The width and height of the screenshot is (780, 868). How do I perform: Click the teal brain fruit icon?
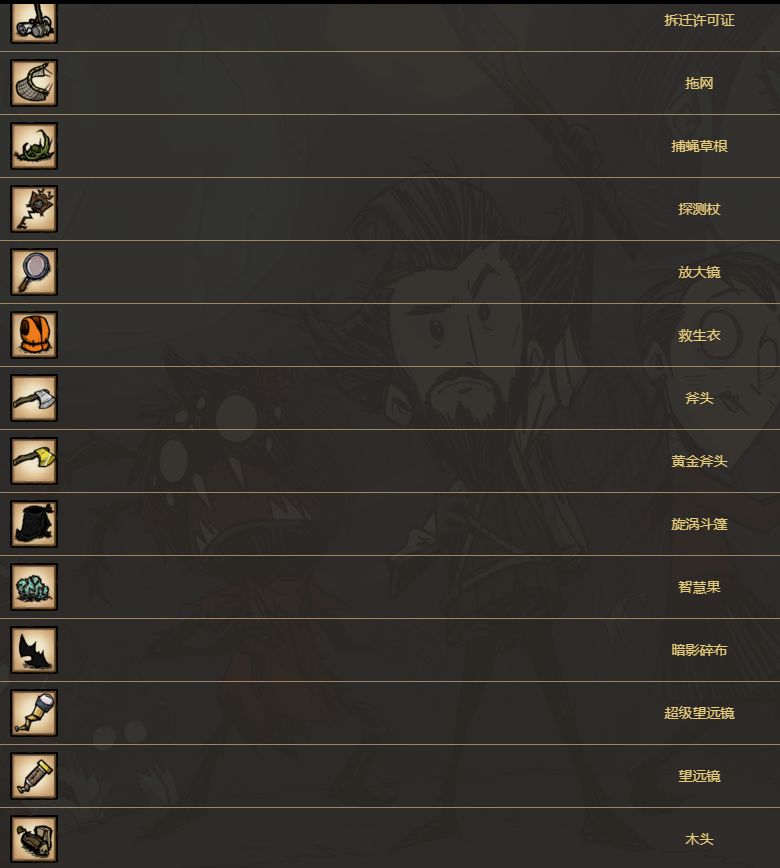pyautogui.click(x=34, y=587)
